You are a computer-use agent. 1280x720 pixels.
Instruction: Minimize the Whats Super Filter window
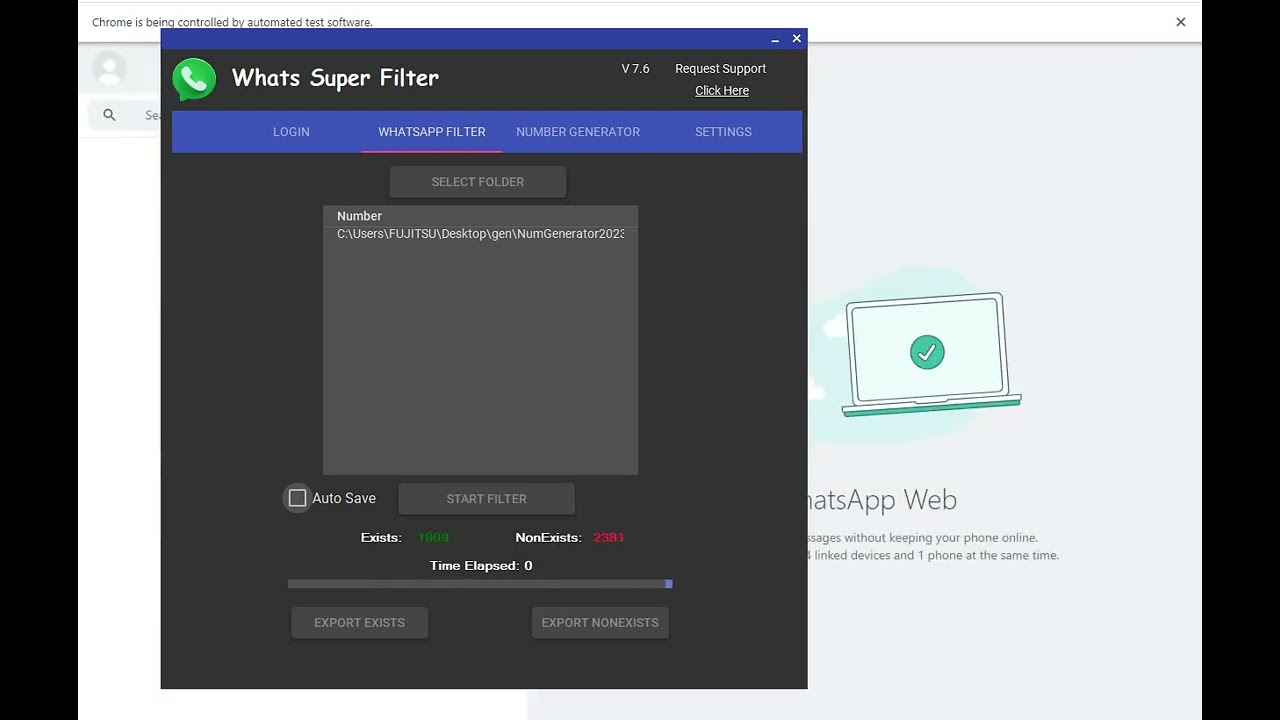click(x=775, y=39)
